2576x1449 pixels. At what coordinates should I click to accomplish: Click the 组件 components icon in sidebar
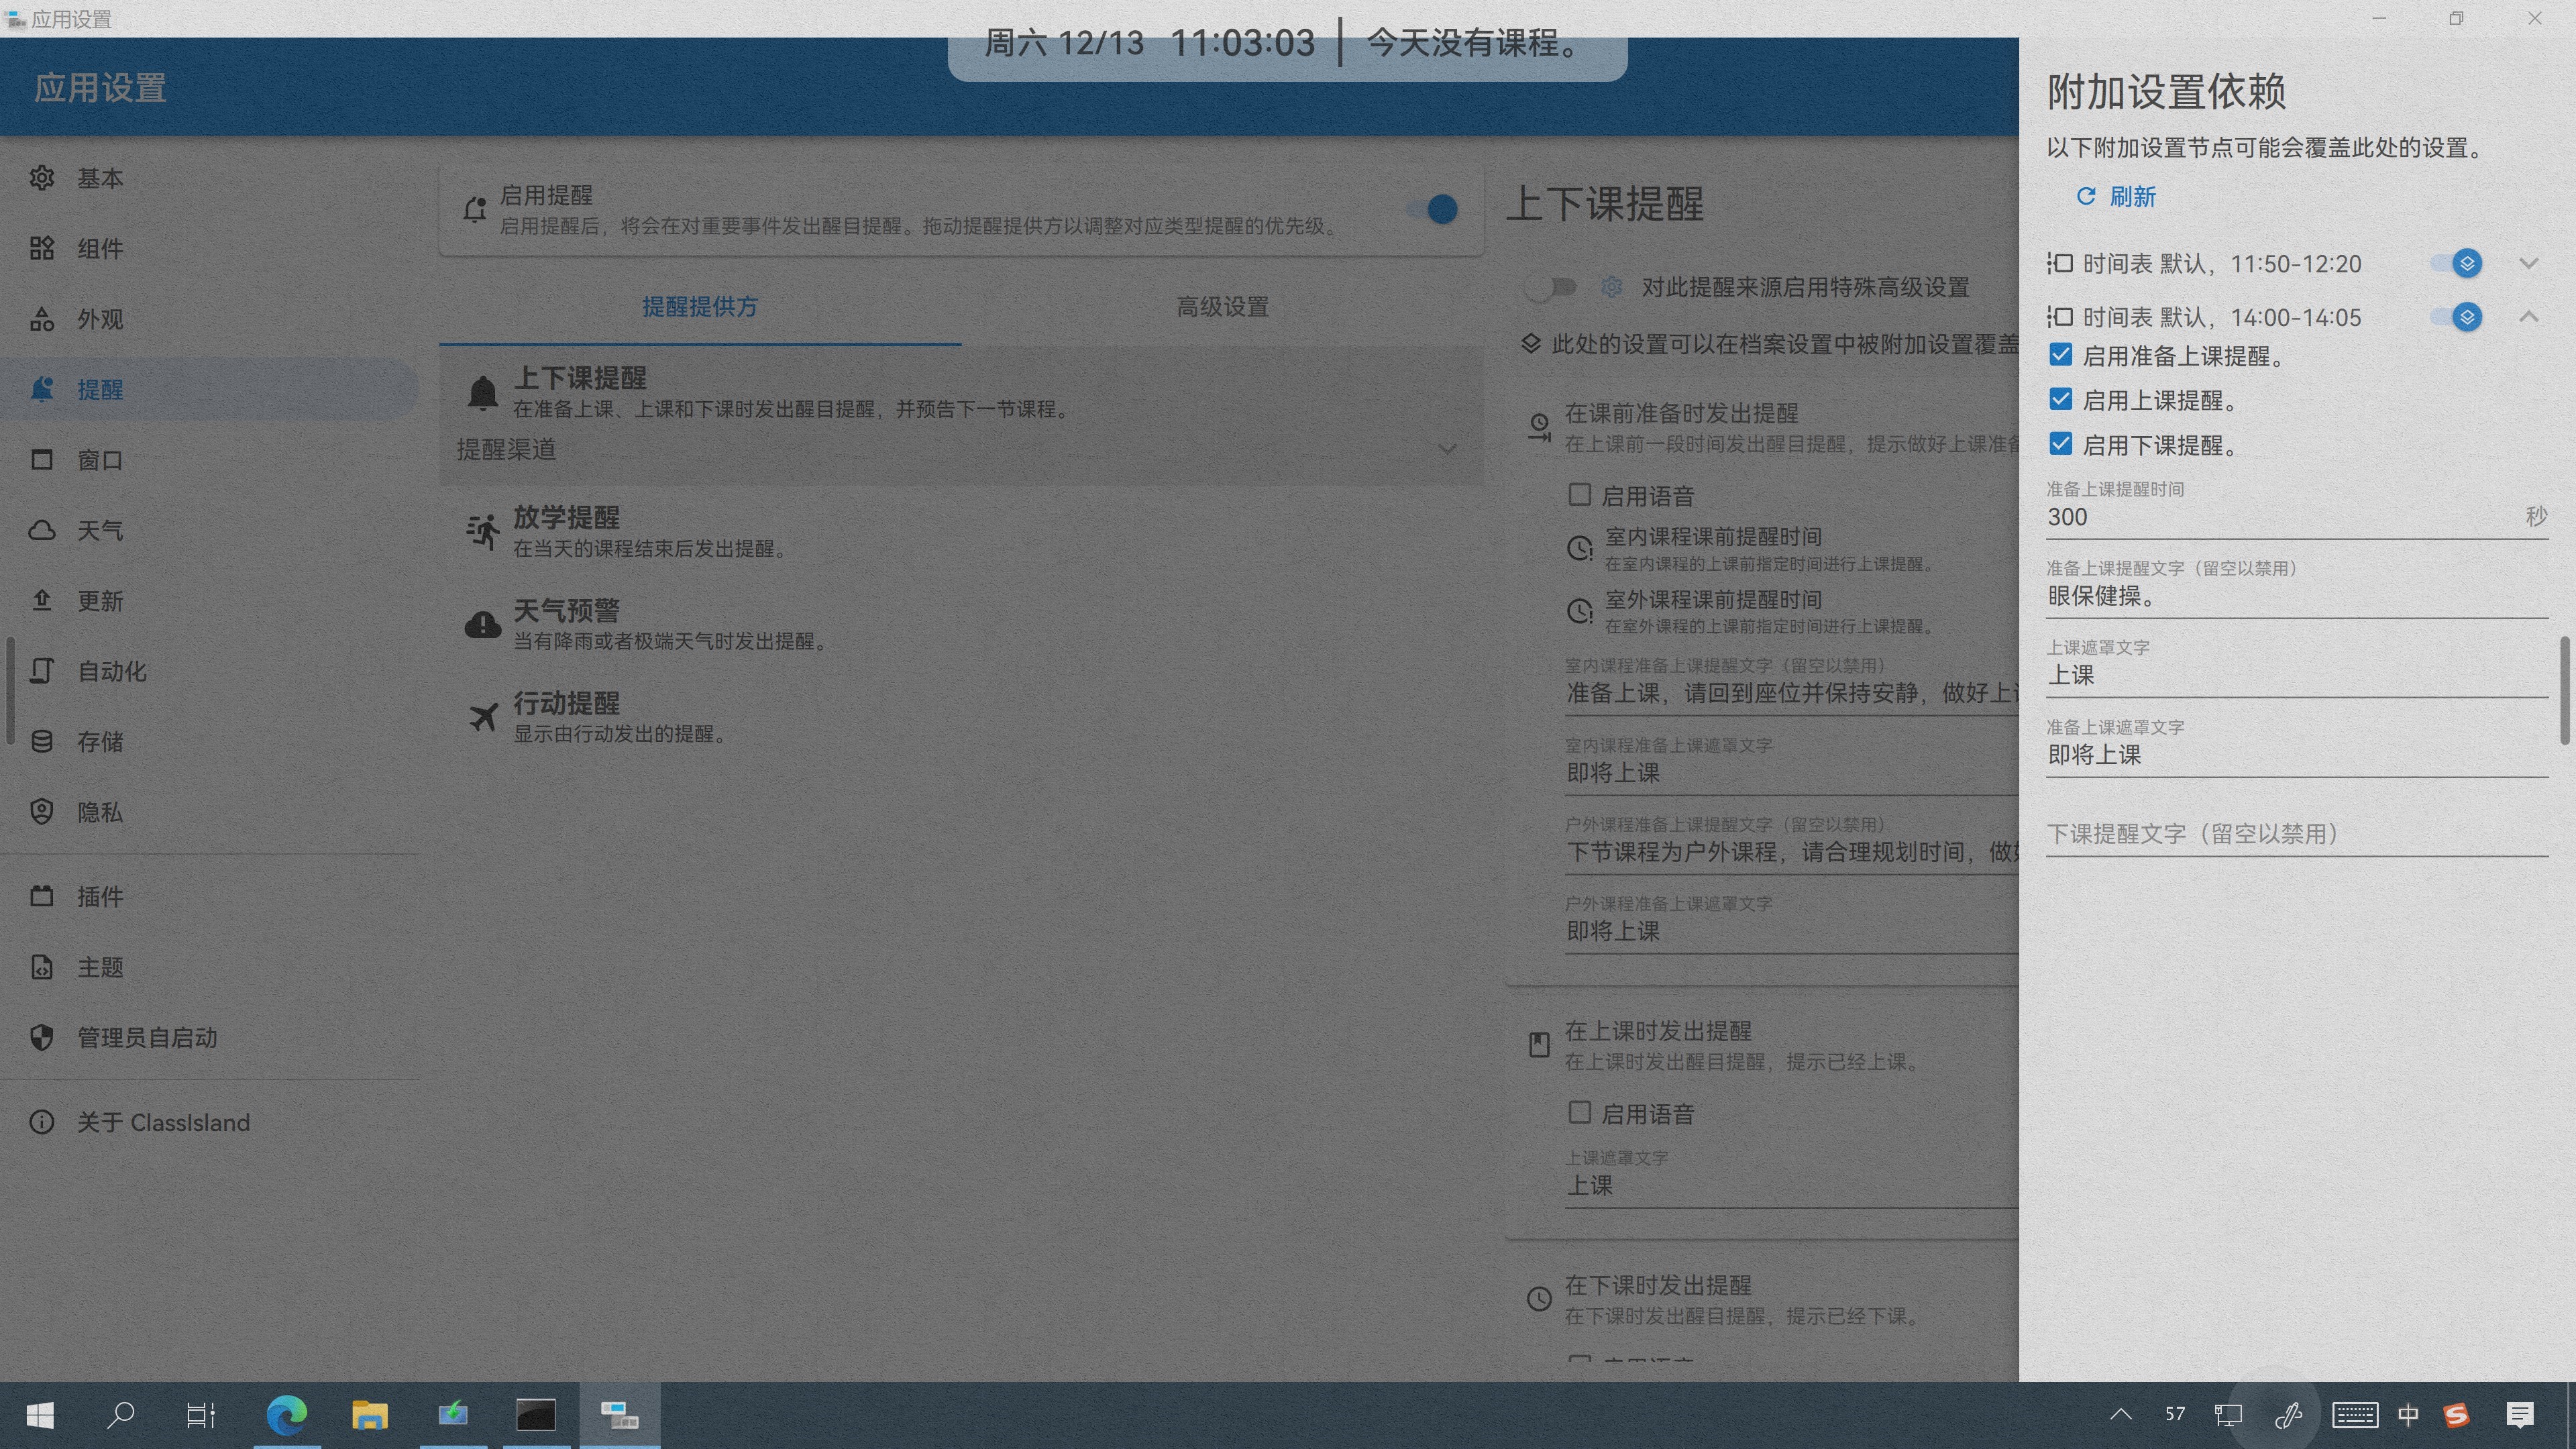point(41,248)
